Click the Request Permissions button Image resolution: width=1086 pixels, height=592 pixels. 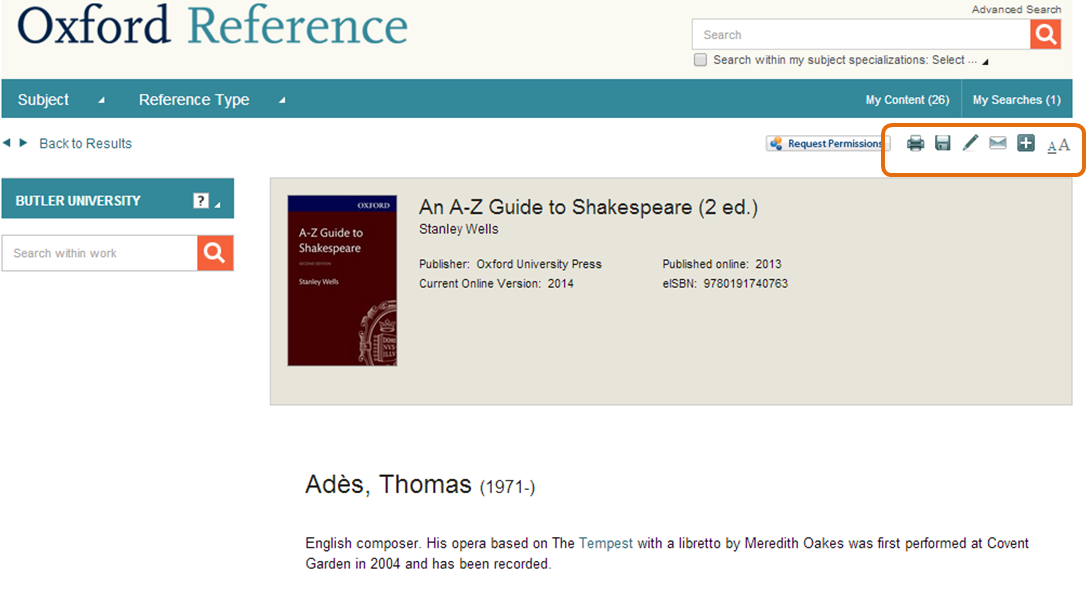pos(828,143)
